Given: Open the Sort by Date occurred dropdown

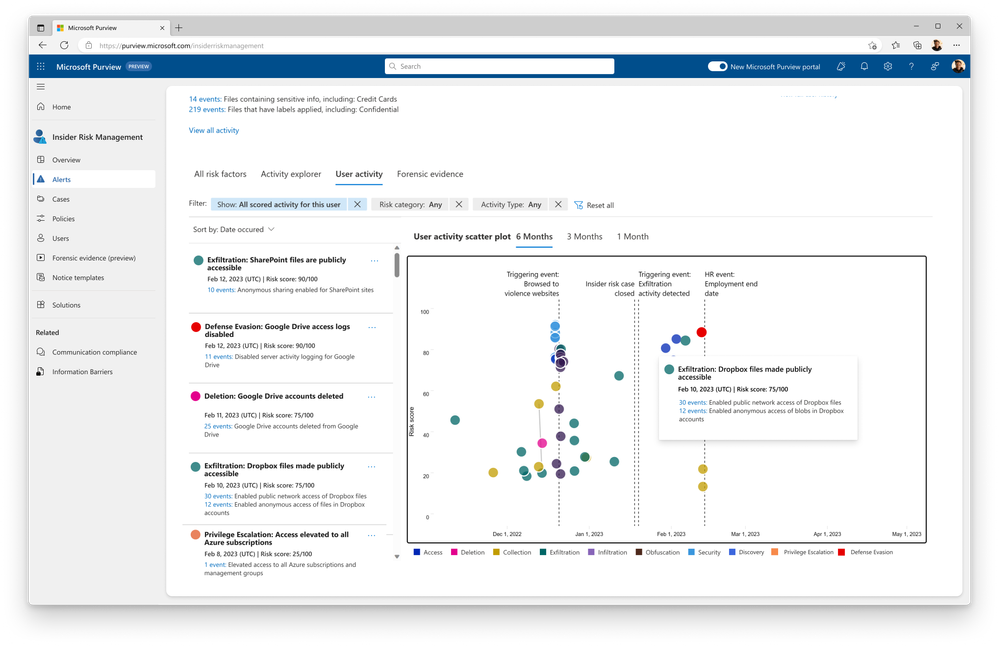Looking at the screenshot, I should (x=234, y=229).
